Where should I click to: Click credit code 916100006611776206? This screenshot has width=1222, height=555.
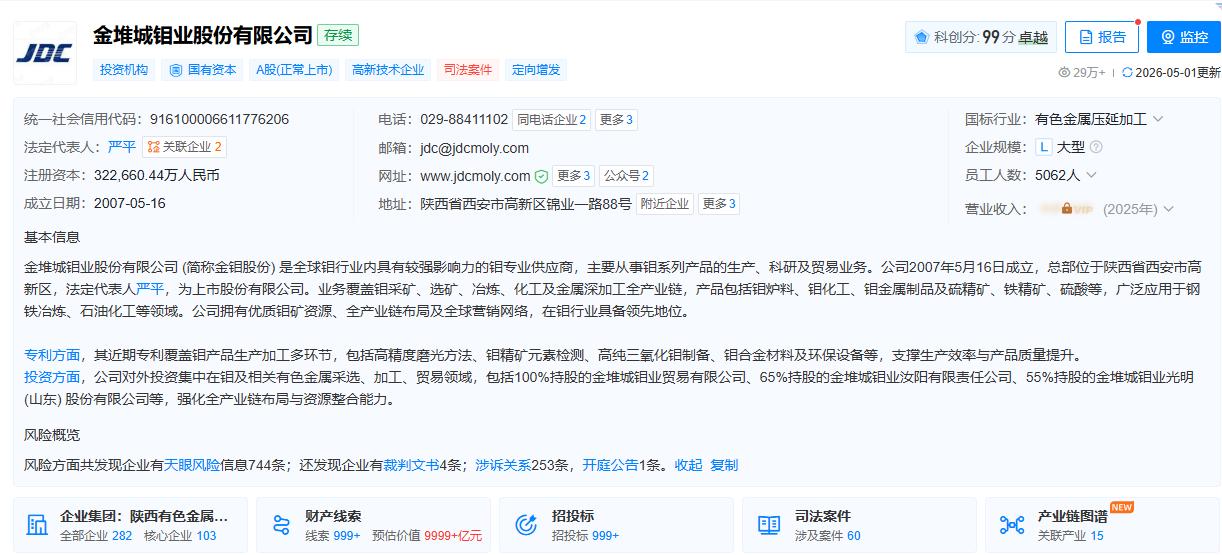(x=219, y=119)
